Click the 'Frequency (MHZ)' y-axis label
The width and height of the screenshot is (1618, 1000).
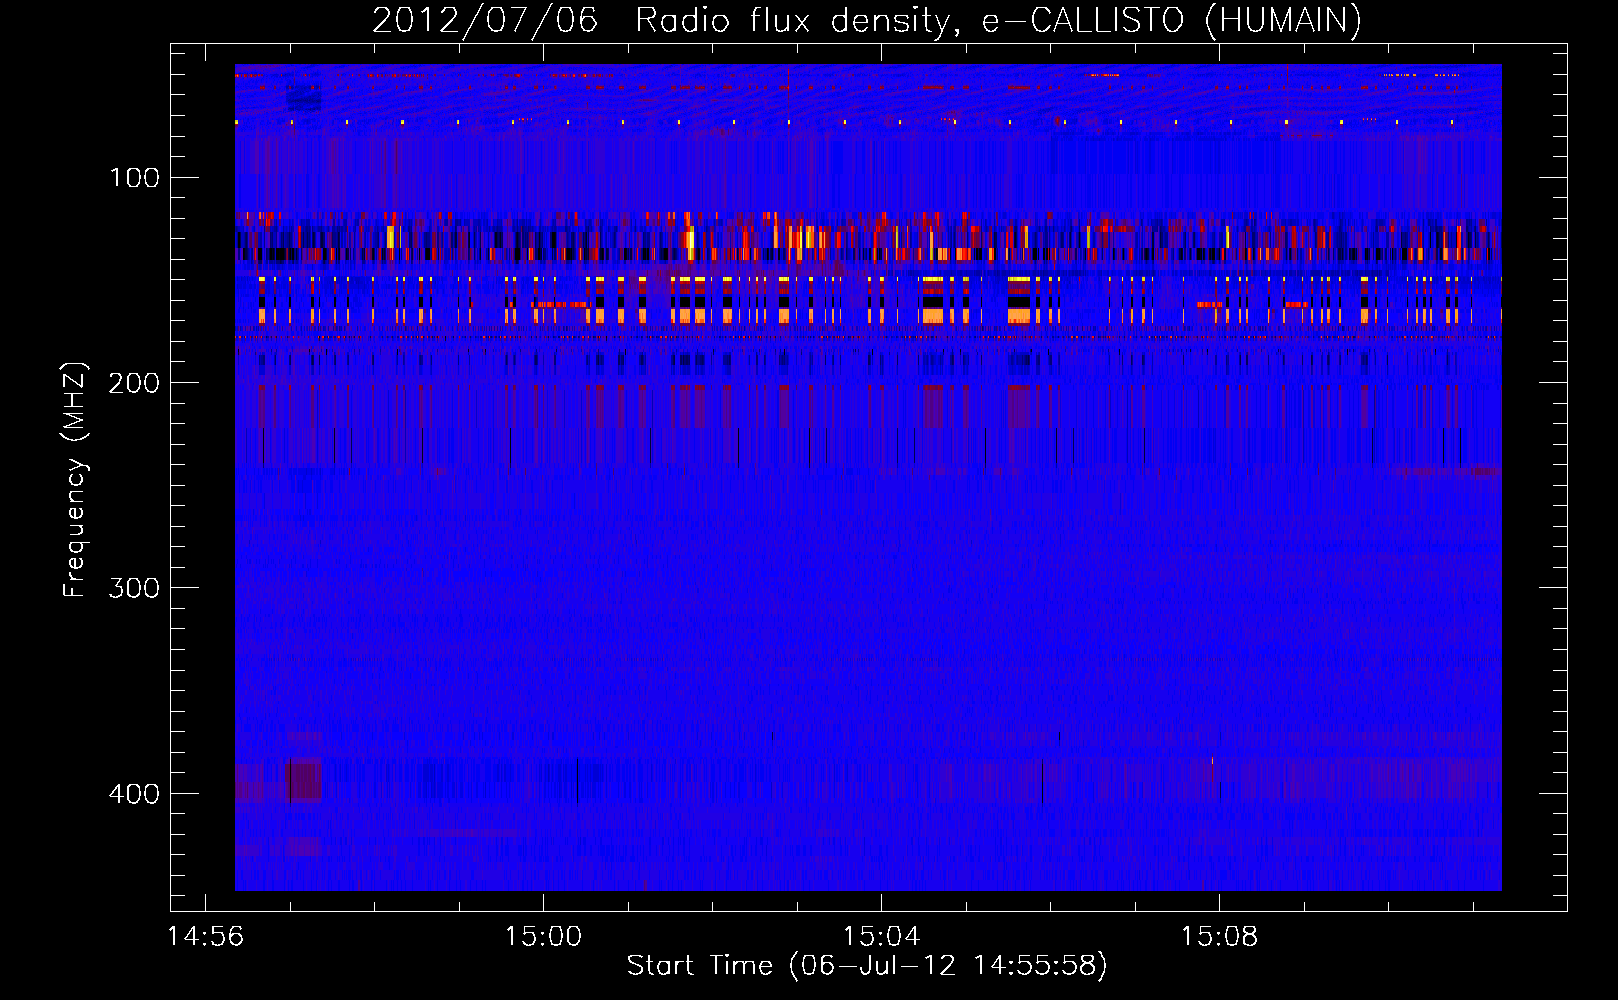(75, 480)
